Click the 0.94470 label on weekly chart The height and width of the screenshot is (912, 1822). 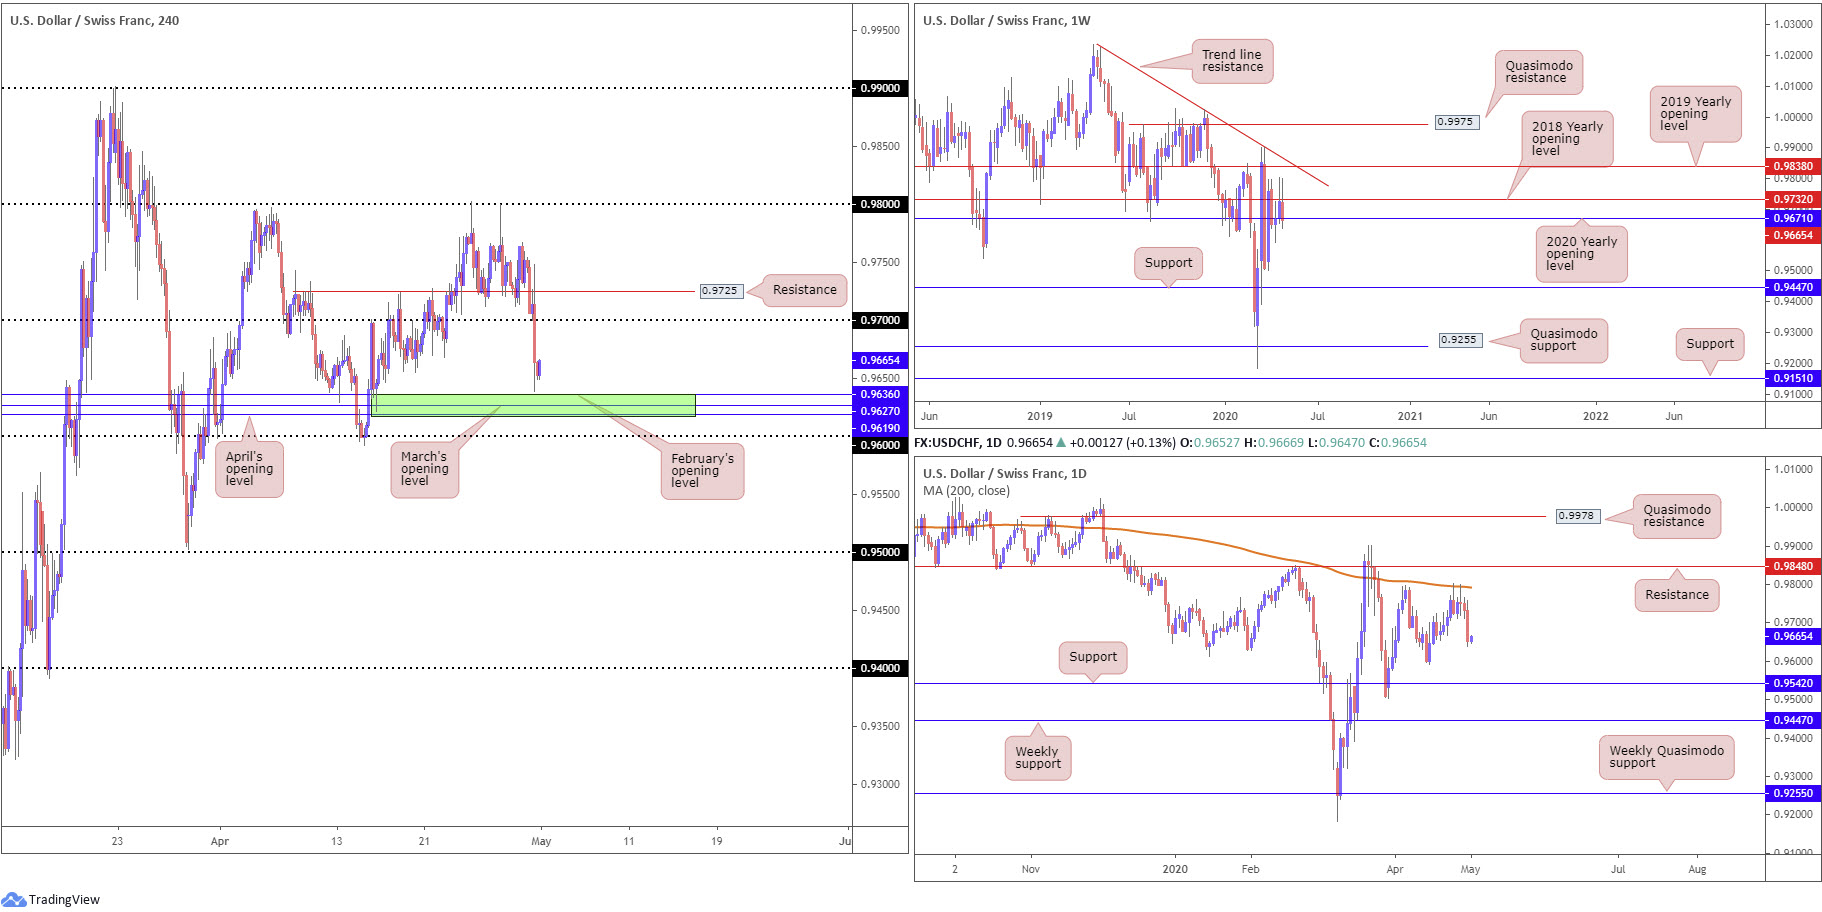1793,287
